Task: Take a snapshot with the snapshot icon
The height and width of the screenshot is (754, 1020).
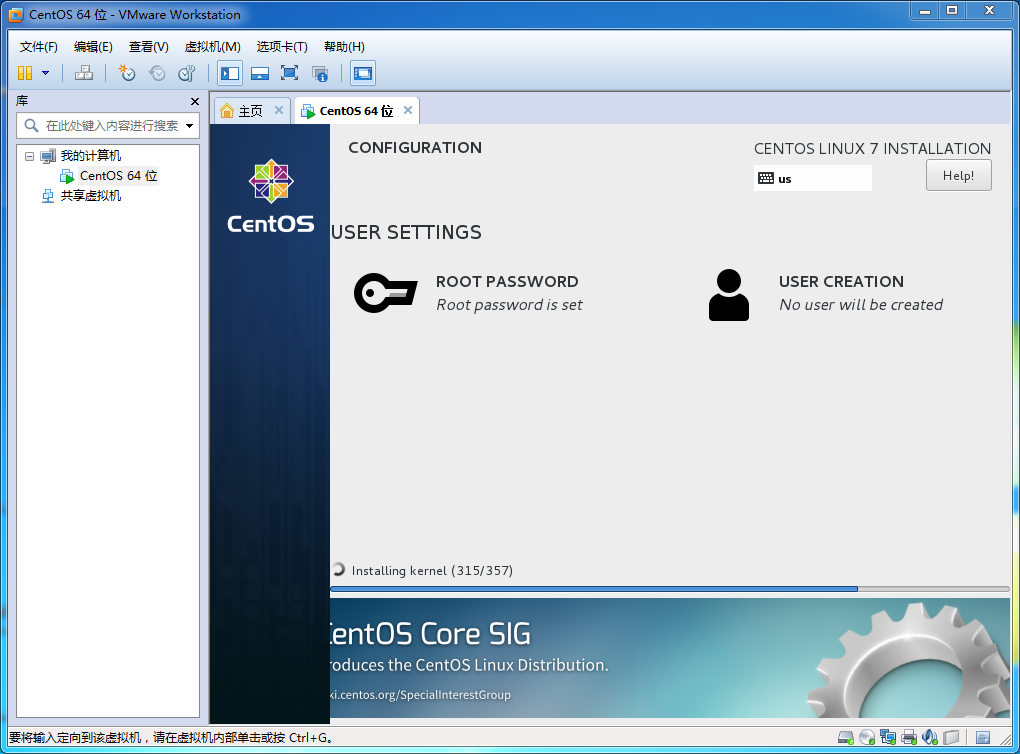Action: 126,73
